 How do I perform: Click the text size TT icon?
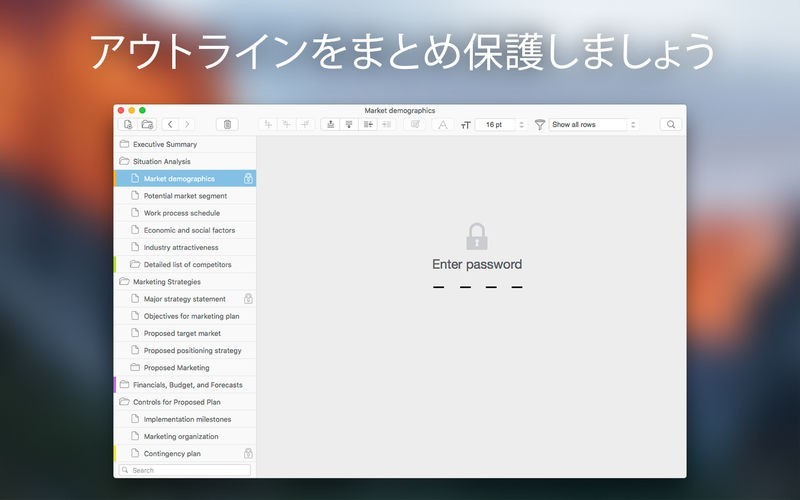(465, 125)
